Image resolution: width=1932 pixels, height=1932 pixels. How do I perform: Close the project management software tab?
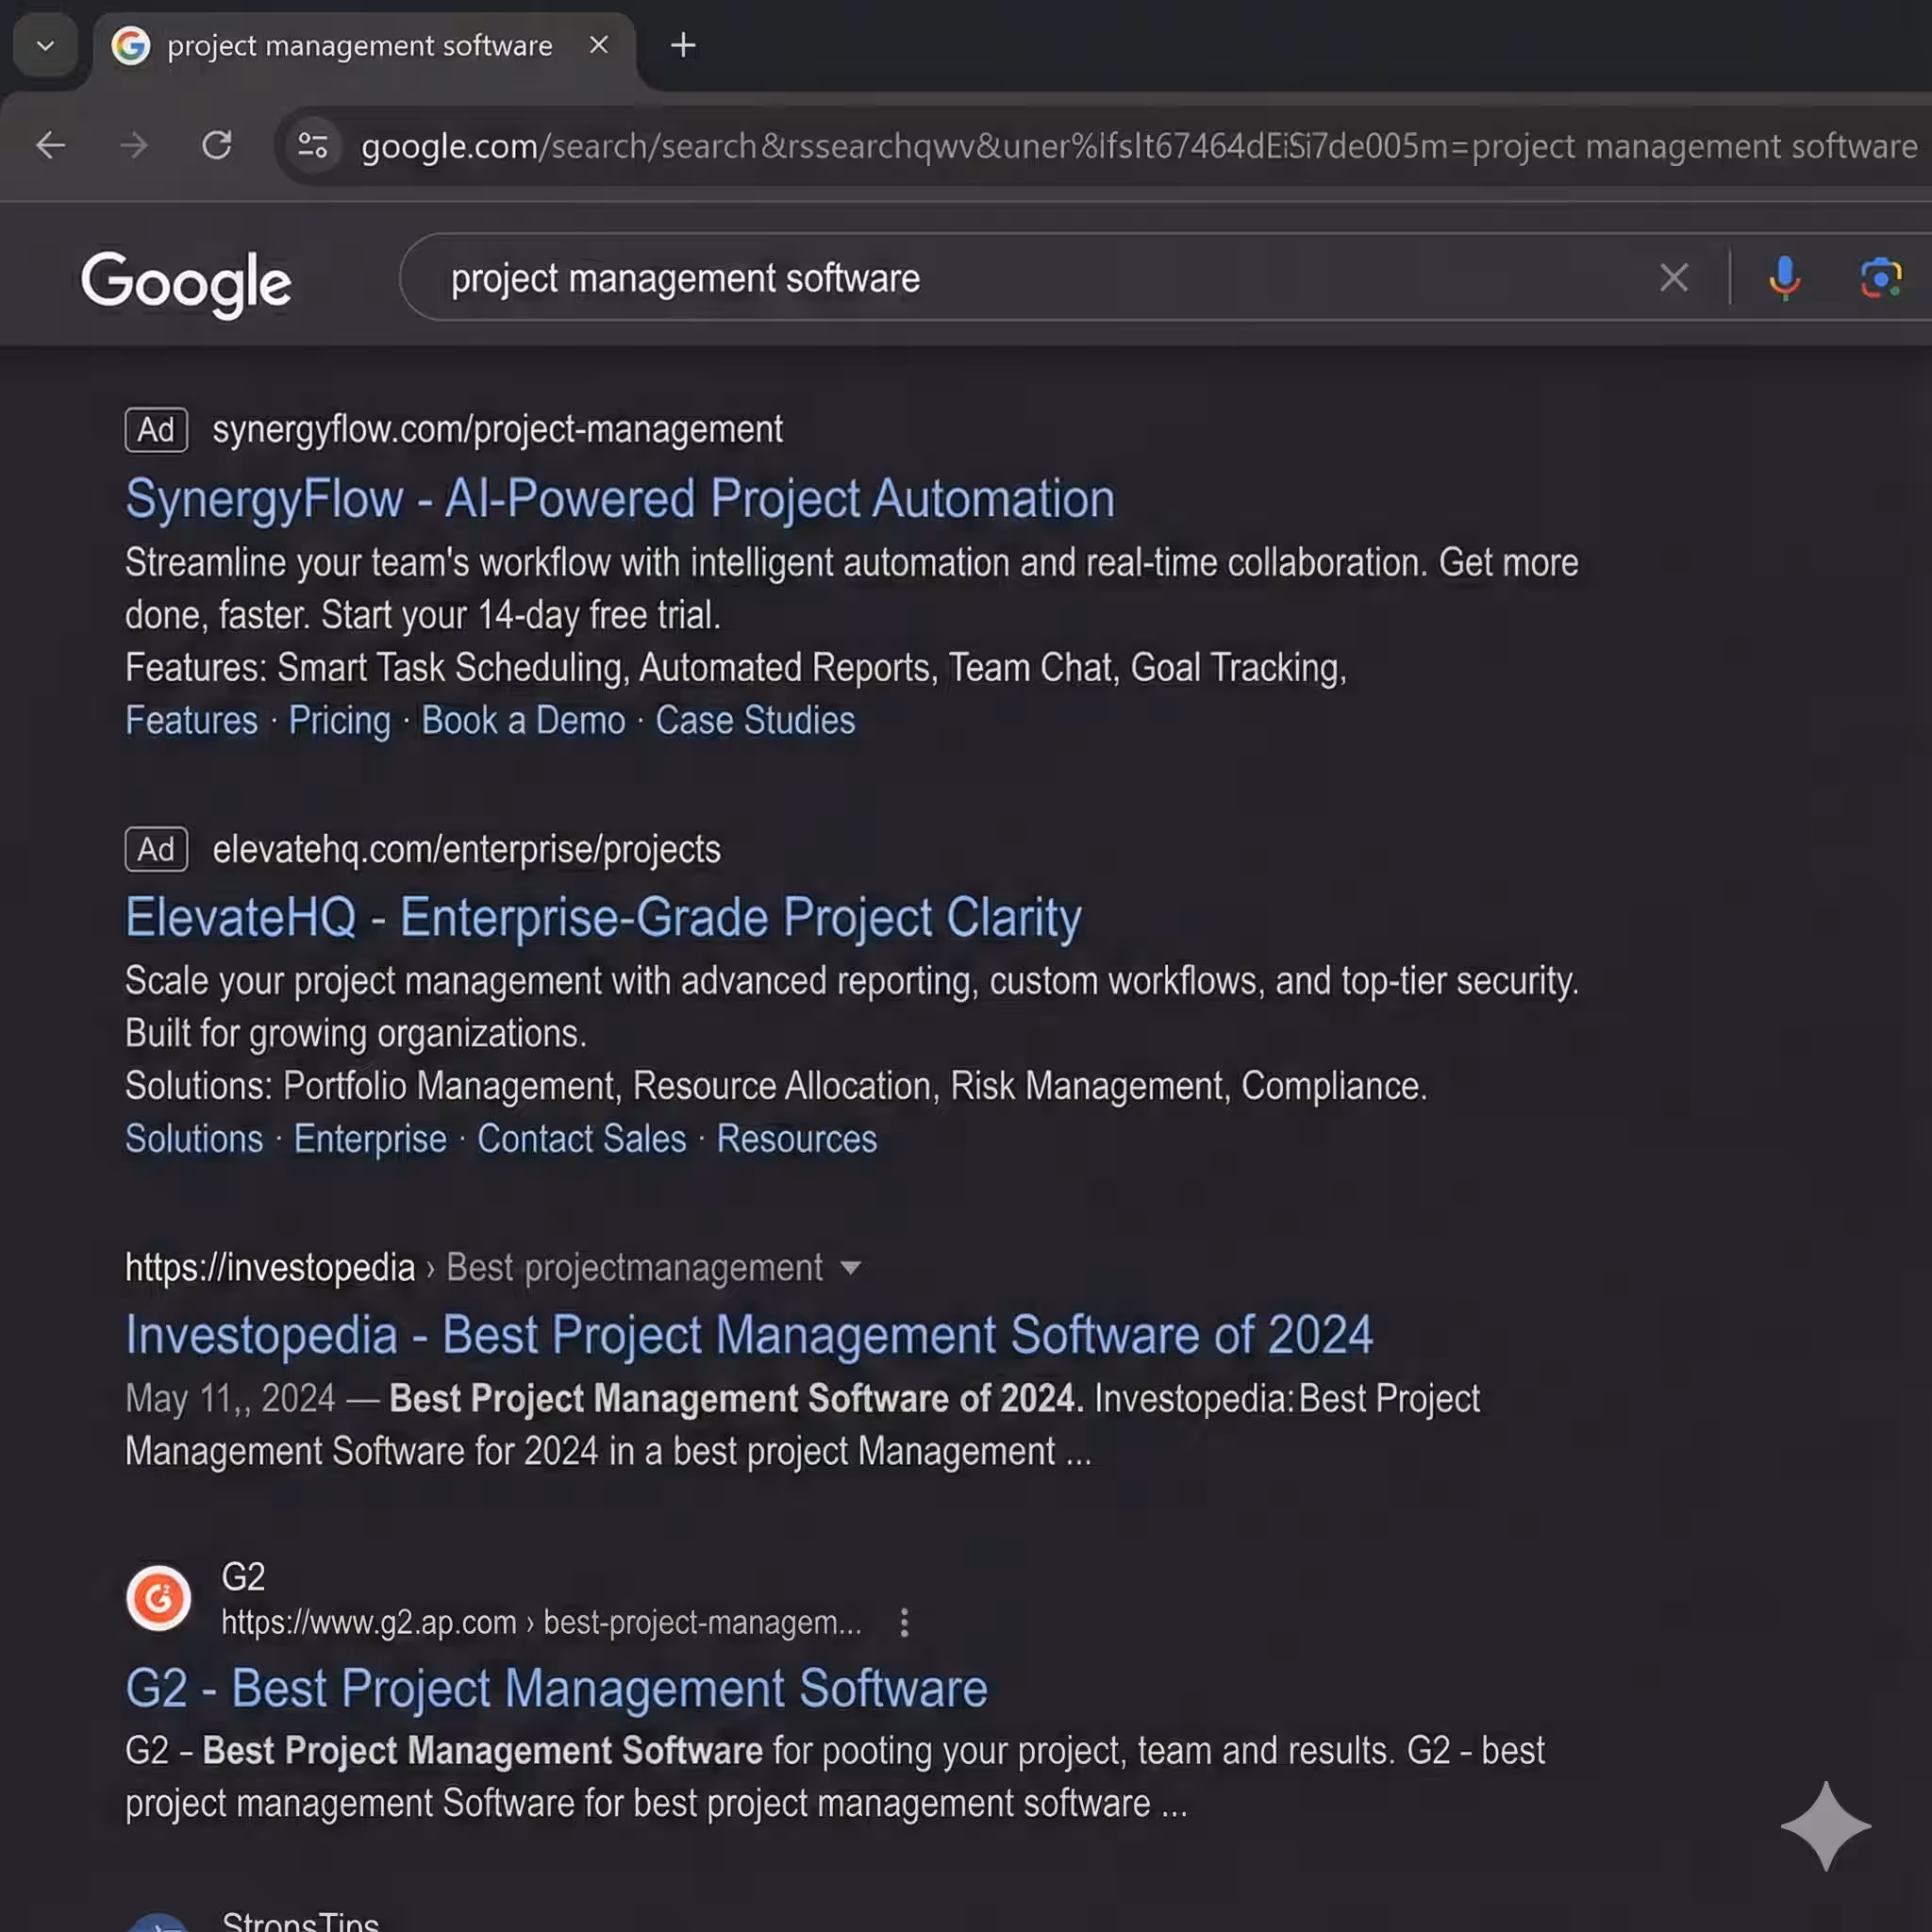pyautogui.click(x=598, y=45)
